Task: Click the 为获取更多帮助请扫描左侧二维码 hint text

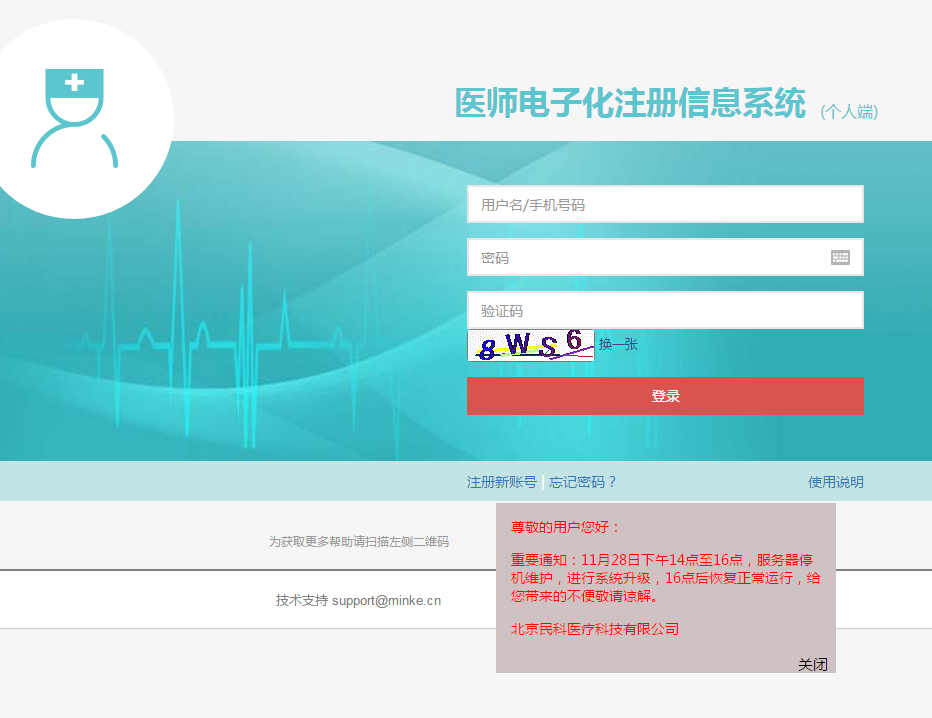Action: coord(358,541)
